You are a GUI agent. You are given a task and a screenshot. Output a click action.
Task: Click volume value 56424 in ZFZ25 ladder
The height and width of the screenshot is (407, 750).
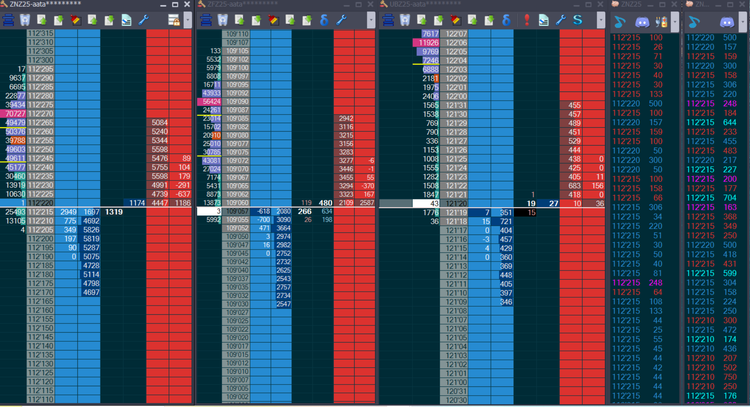point(209,102)
